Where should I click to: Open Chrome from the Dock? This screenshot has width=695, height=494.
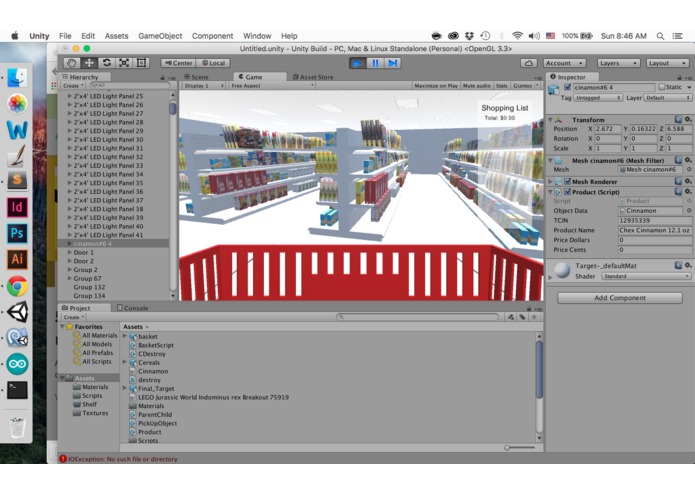pos(17,286)
